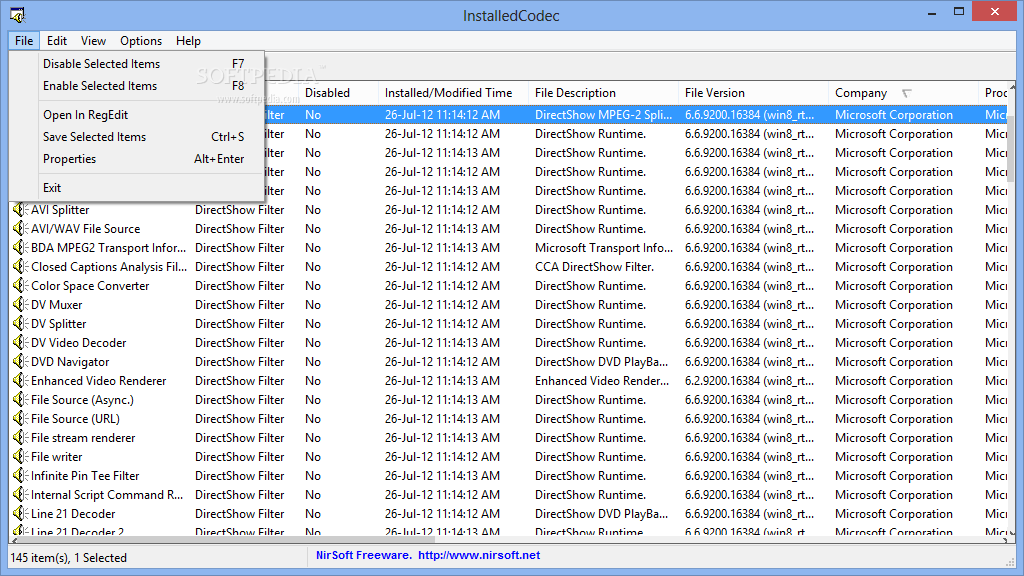Select the AVI/WAV File Source row name
Viewport: 1024px width, 576px height.
pyautogui.click(x=86, y=229)
